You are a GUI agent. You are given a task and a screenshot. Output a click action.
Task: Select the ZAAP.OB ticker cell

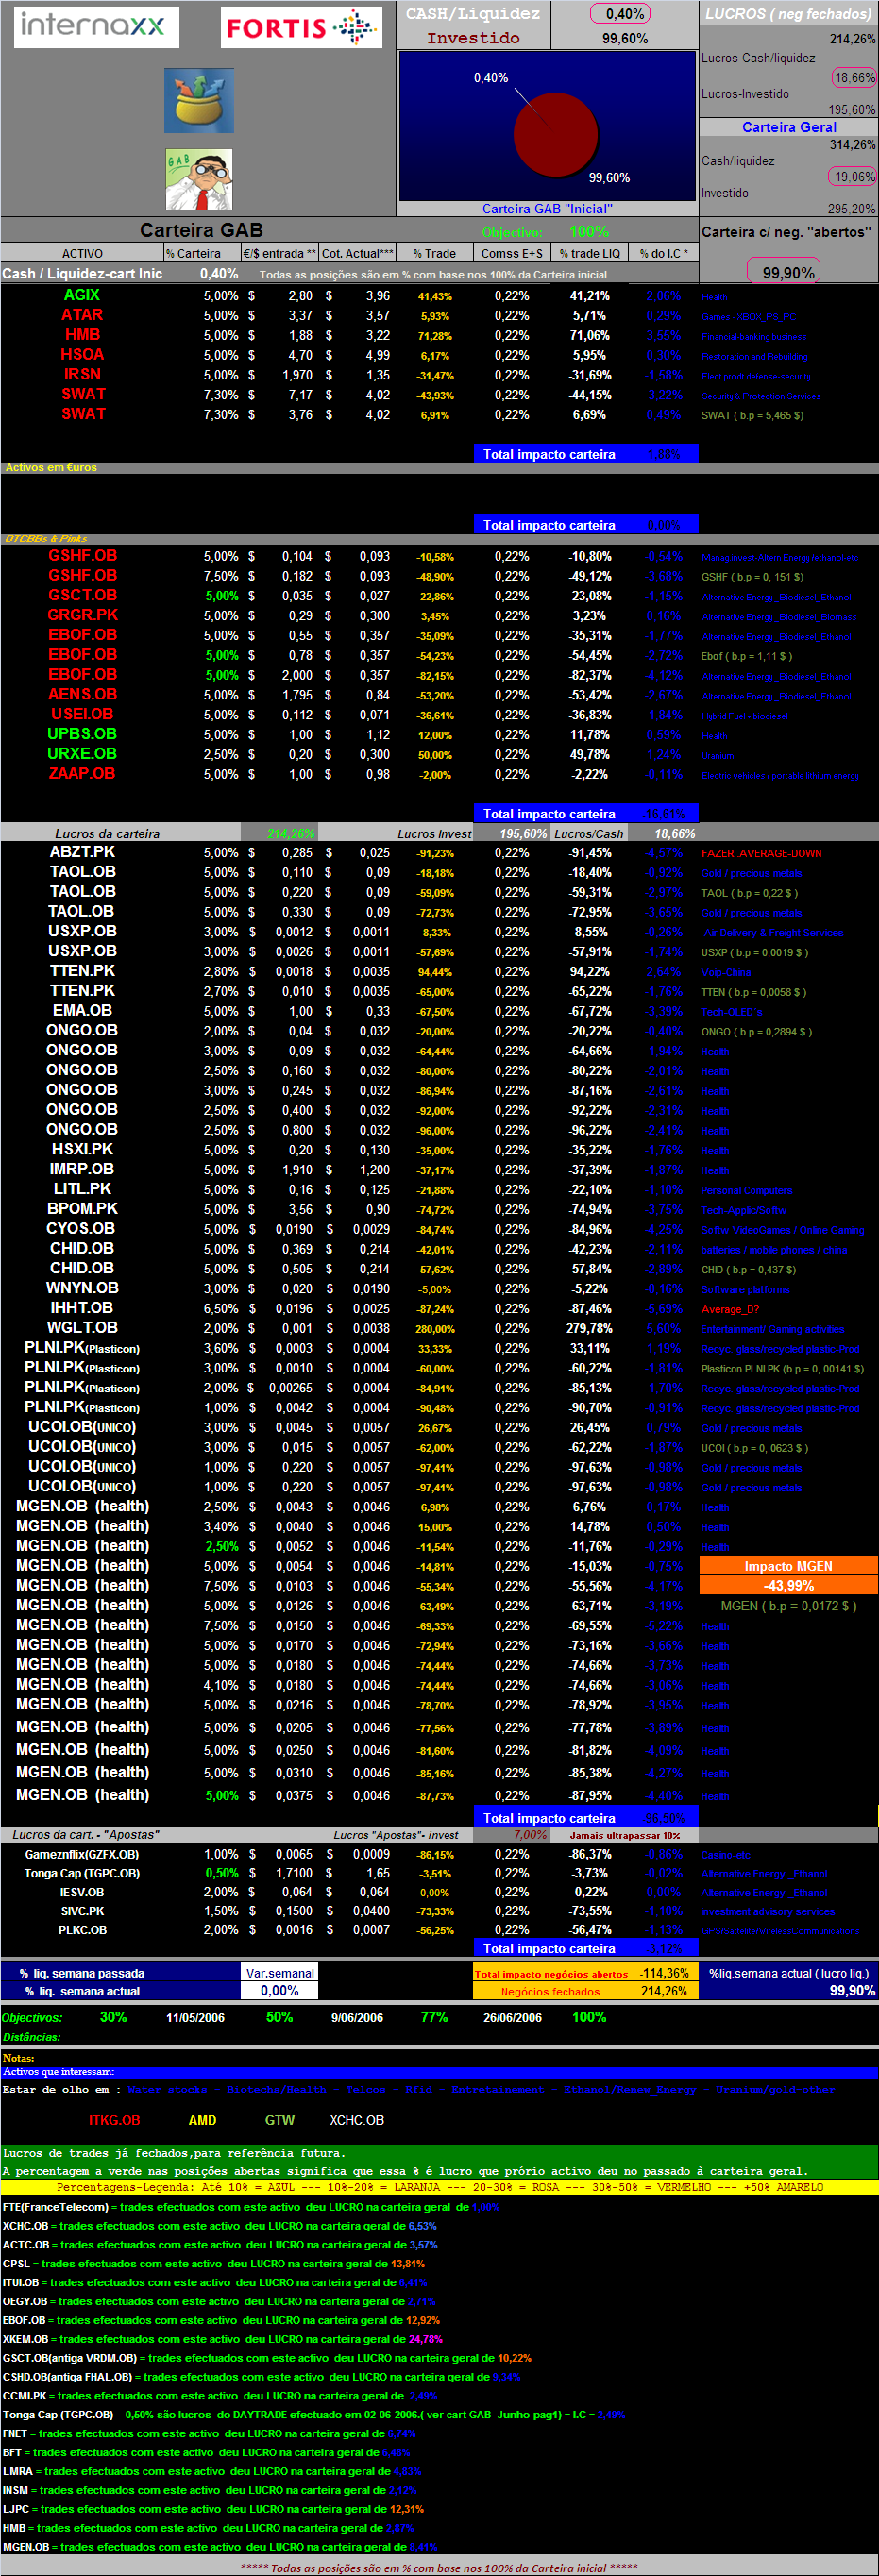pyautogui.click(x=82, y=773)
